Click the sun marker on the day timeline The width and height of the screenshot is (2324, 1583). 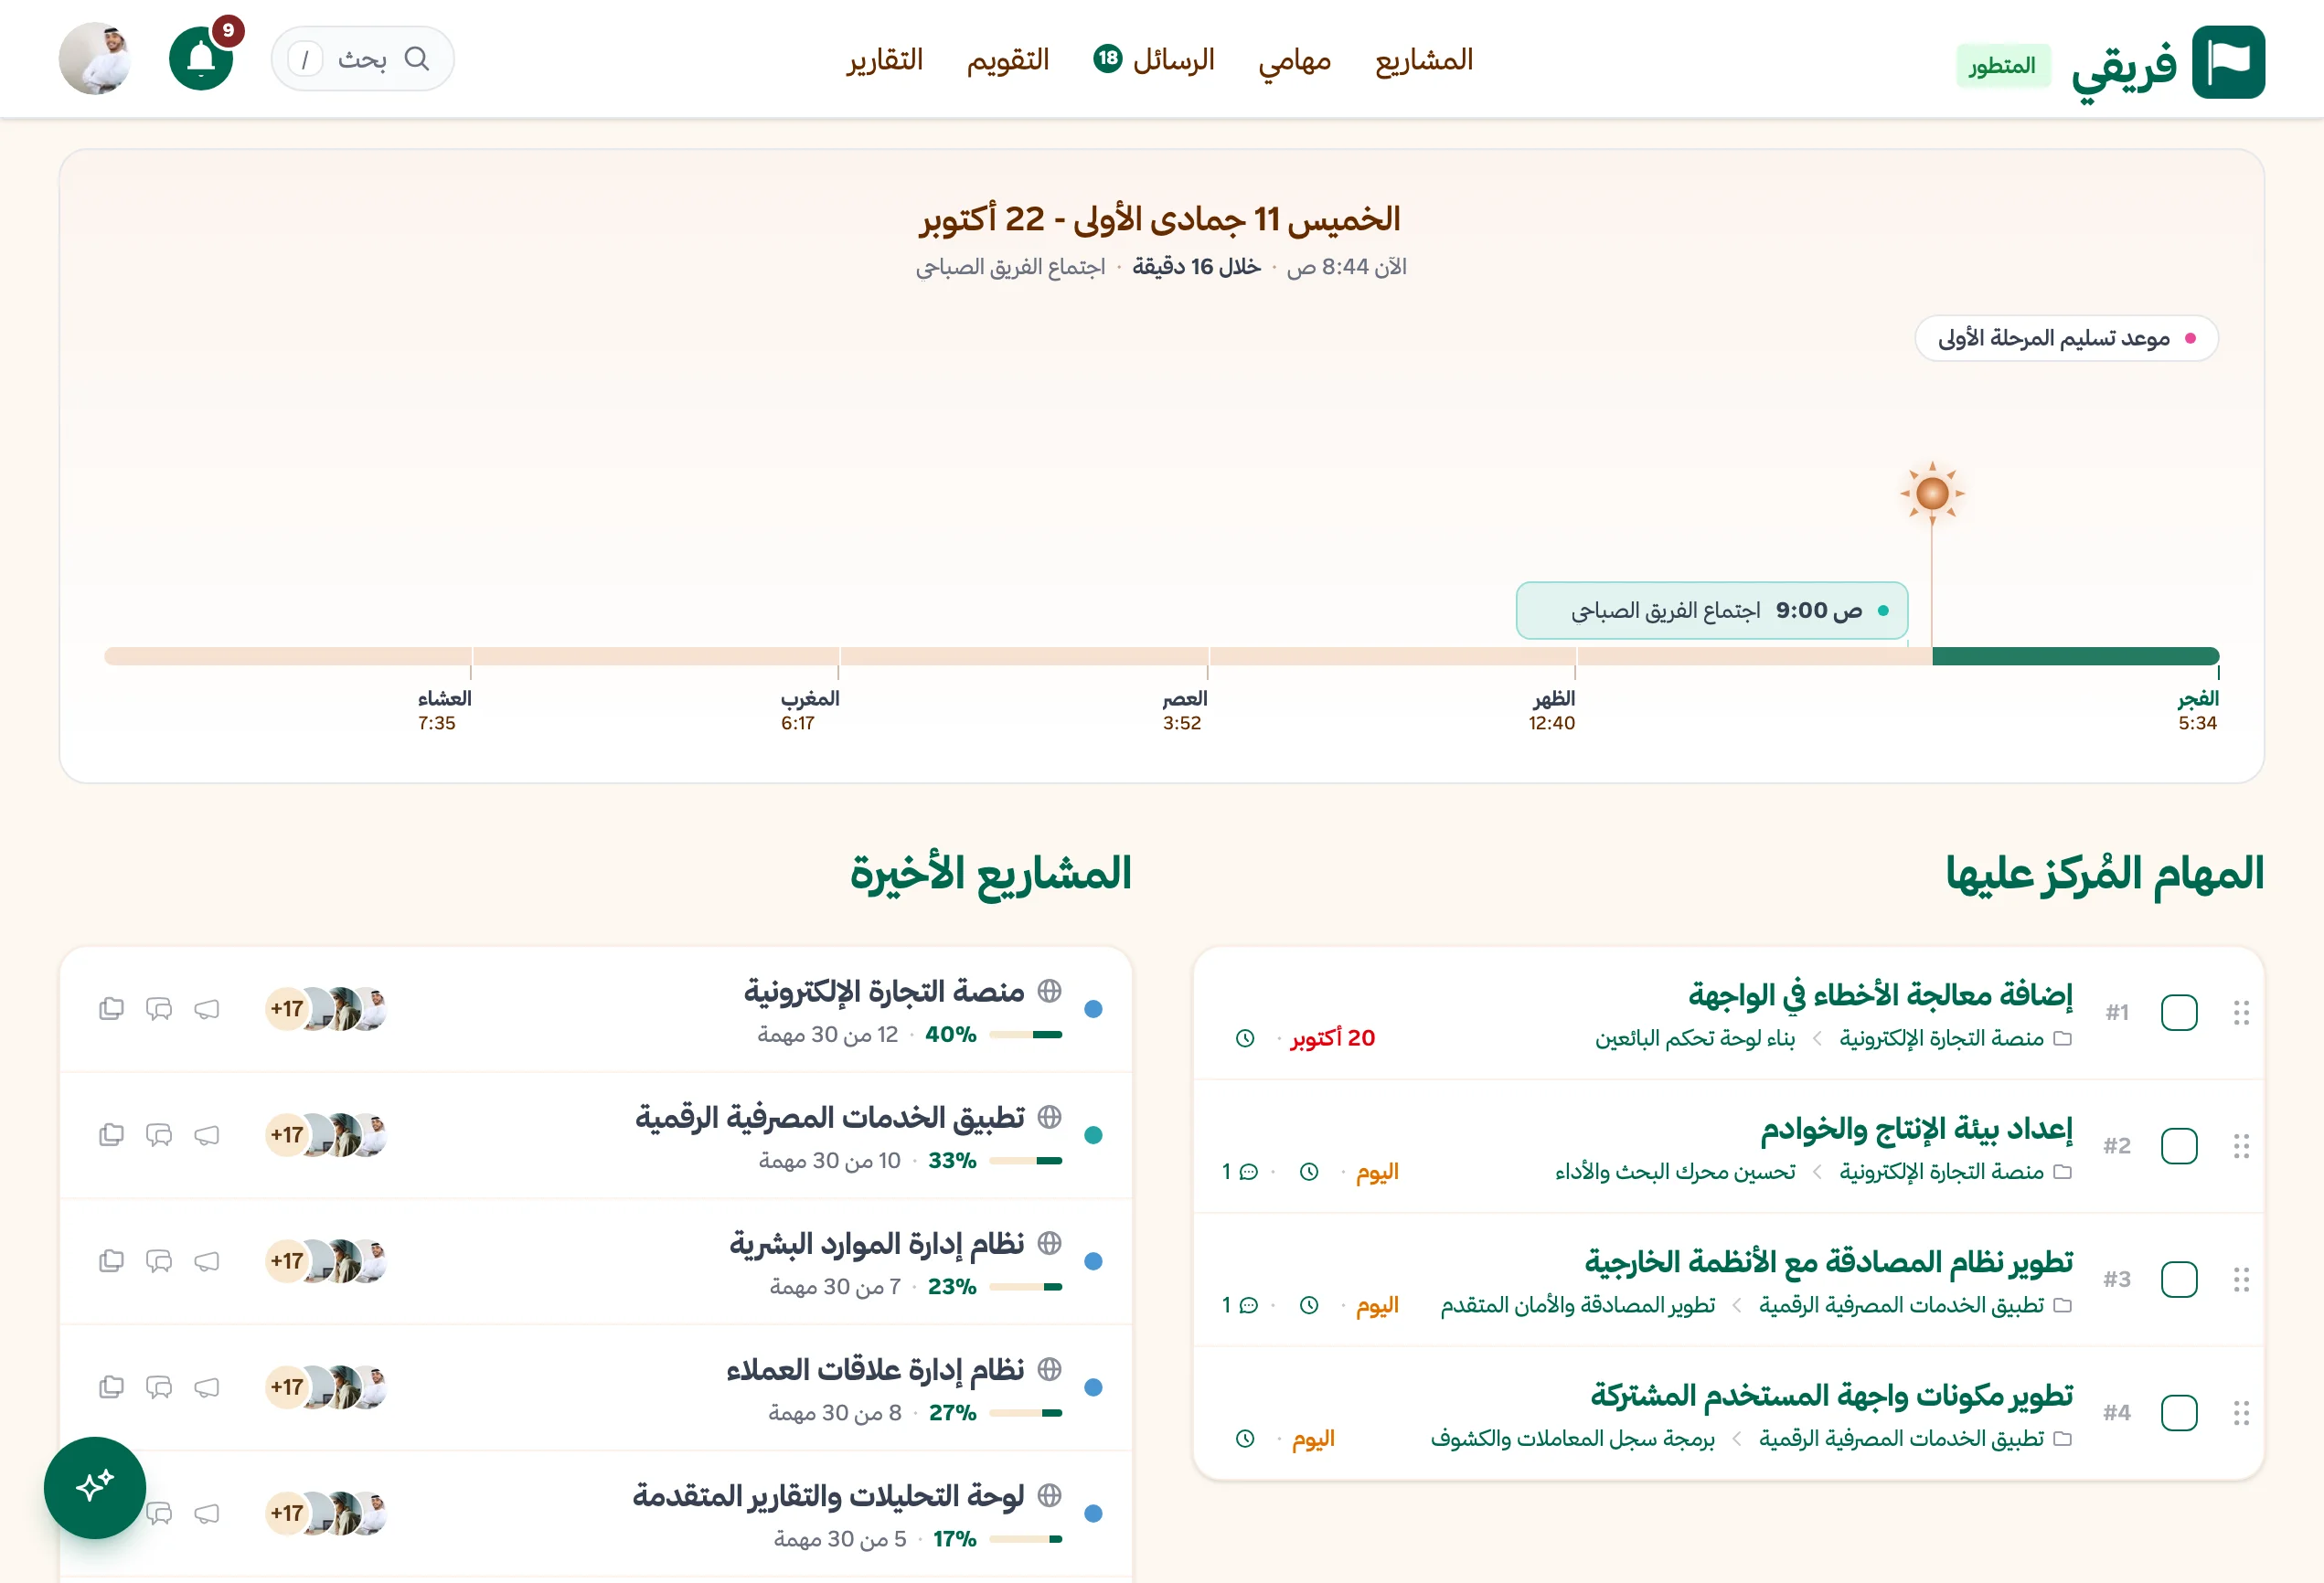(1932, 493)
